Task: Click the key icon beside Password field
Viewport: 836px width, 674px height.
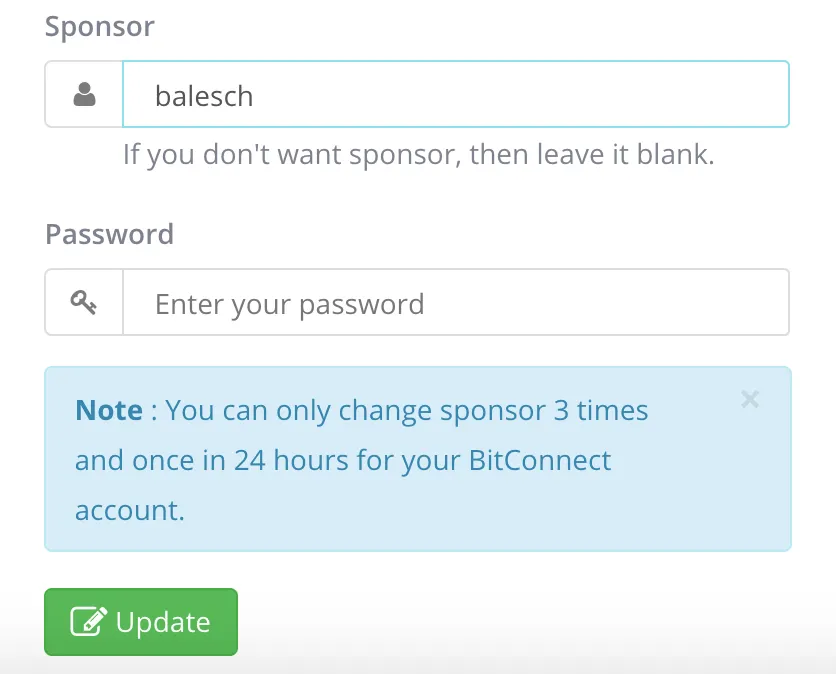Action: (84, 302)
